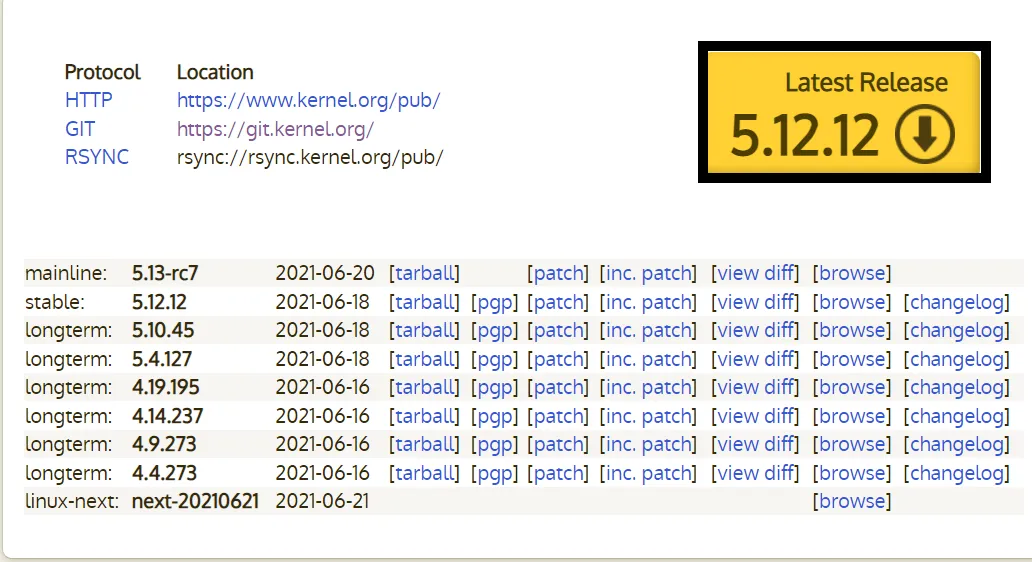Download tarball for stable 5.12.12

(x=425, y=302)
